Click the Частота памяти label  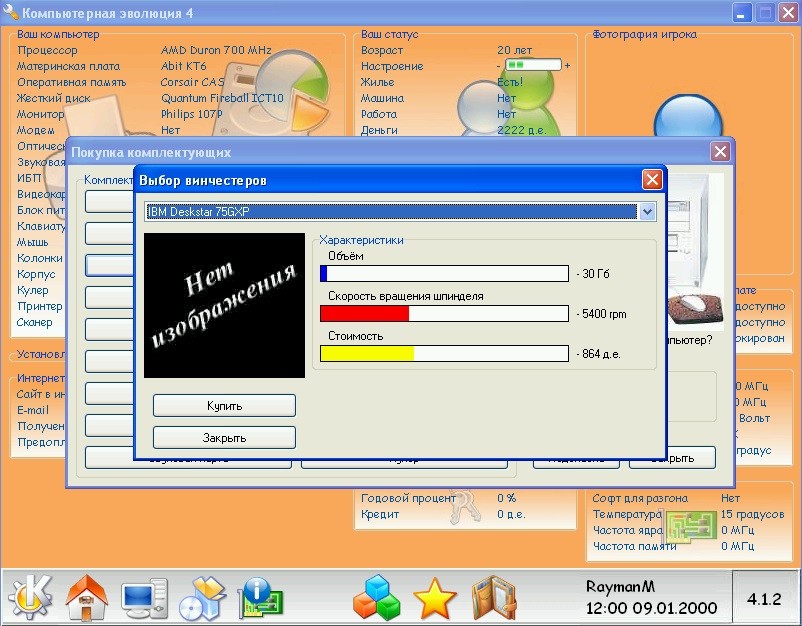(635, 546)
